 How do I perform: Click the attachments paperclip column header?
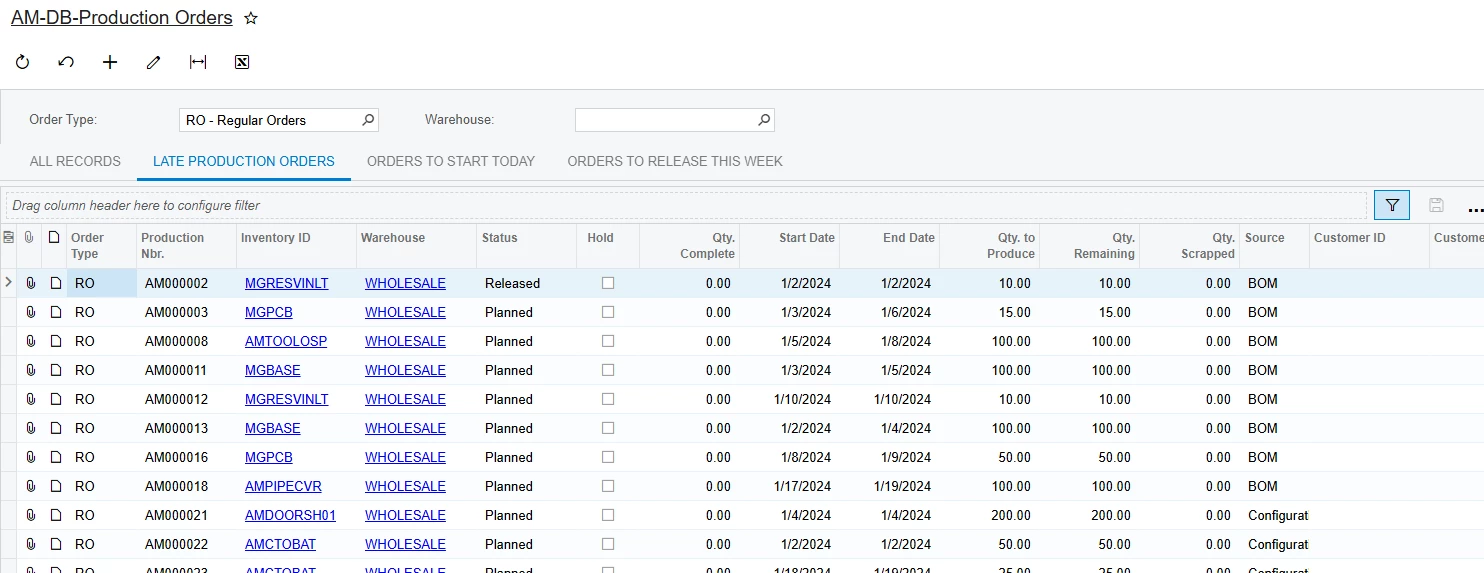coord(29,237)
